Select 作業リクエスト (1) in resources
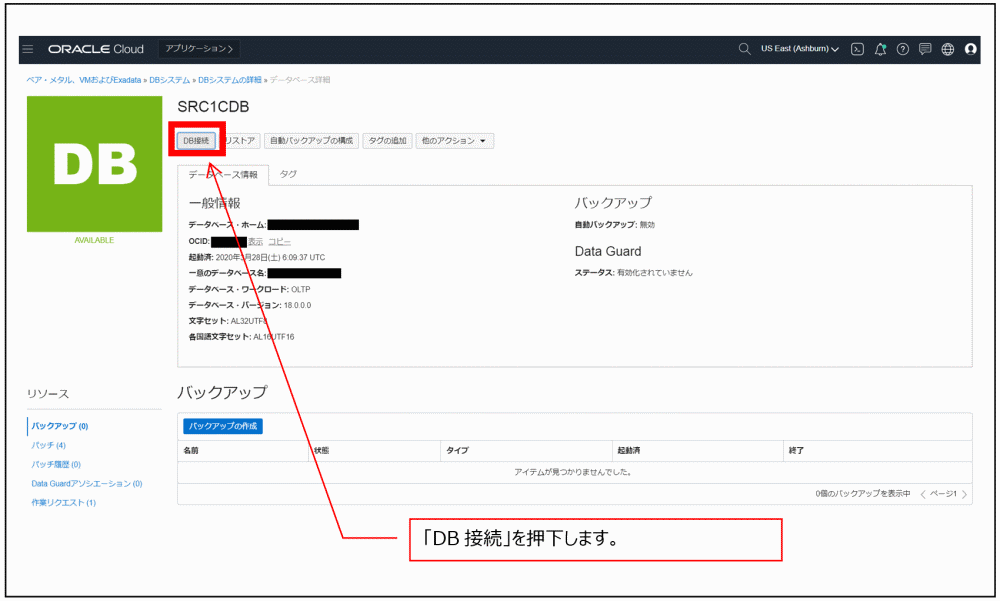 click(x=64, y=503)
